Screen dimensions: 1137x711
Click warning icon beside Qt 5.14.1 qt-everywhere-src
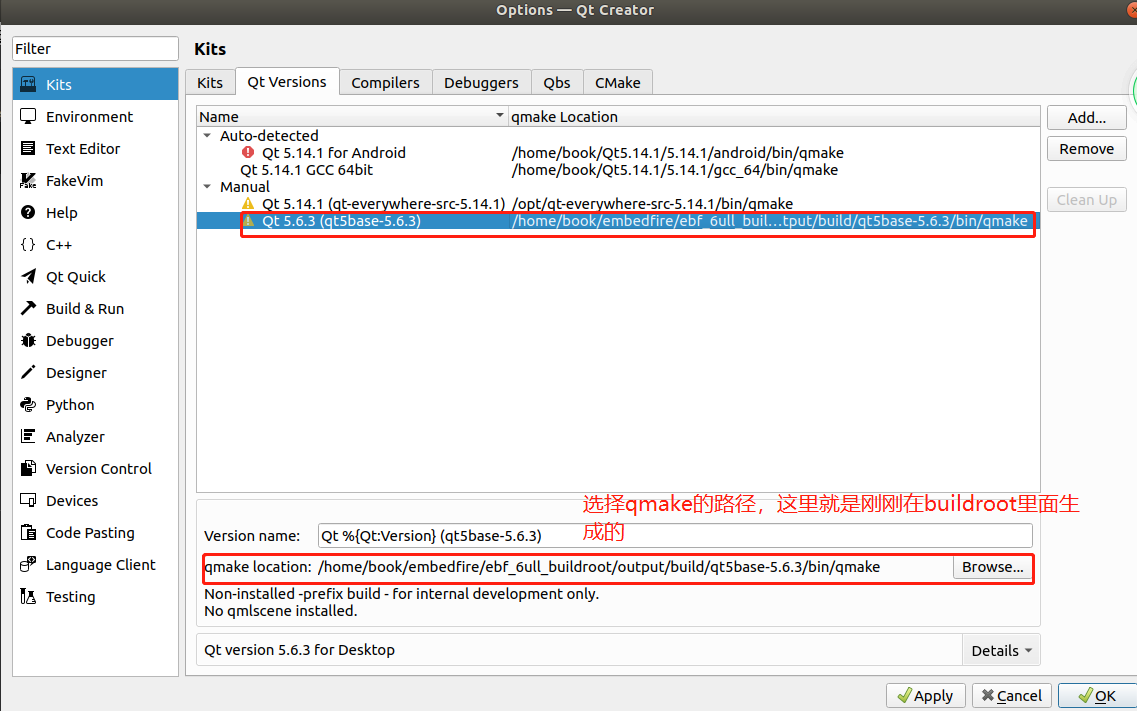point(248,204)
